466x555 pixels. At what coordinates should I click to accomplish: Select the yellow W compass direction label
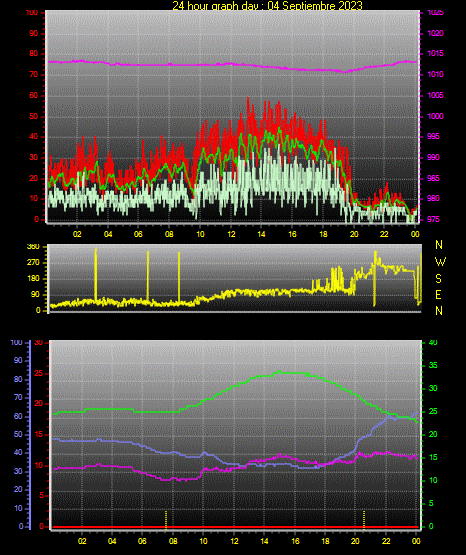click(440, 262)
